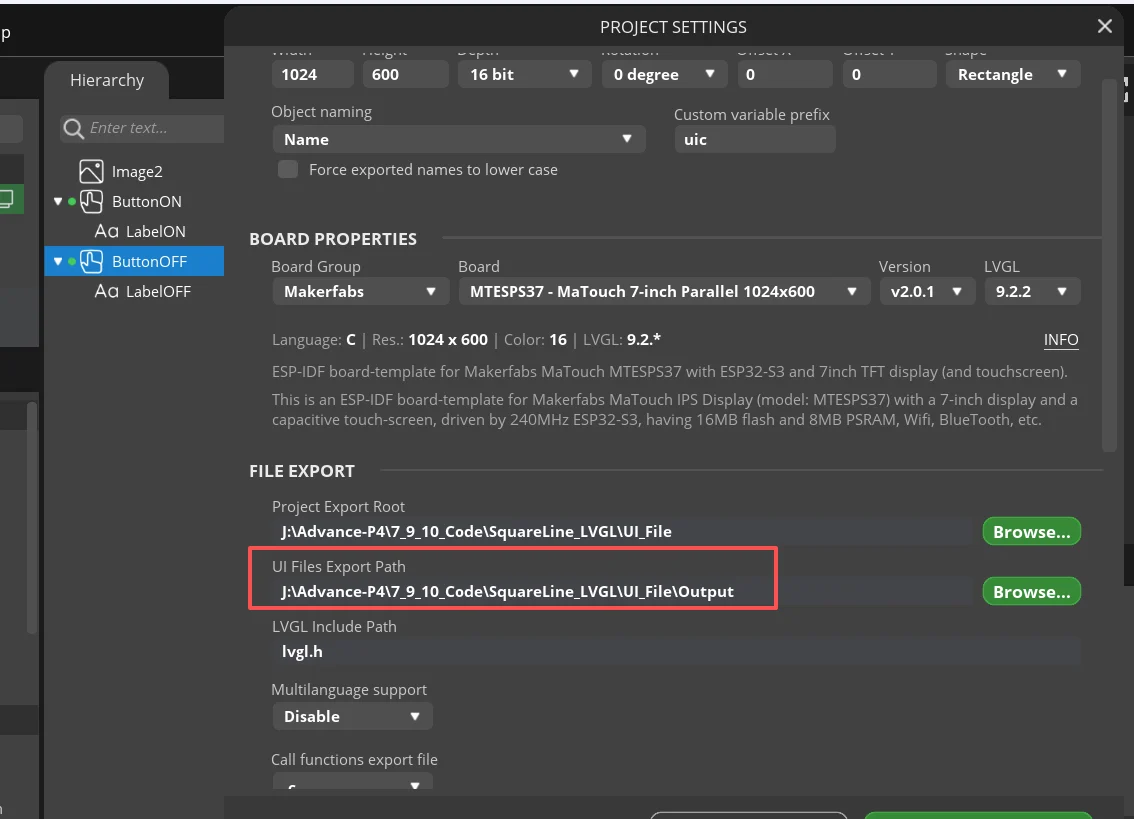Collapse the ButtonOFF tree node
The image size is (1134, 819).
click(x=59, y=262)
